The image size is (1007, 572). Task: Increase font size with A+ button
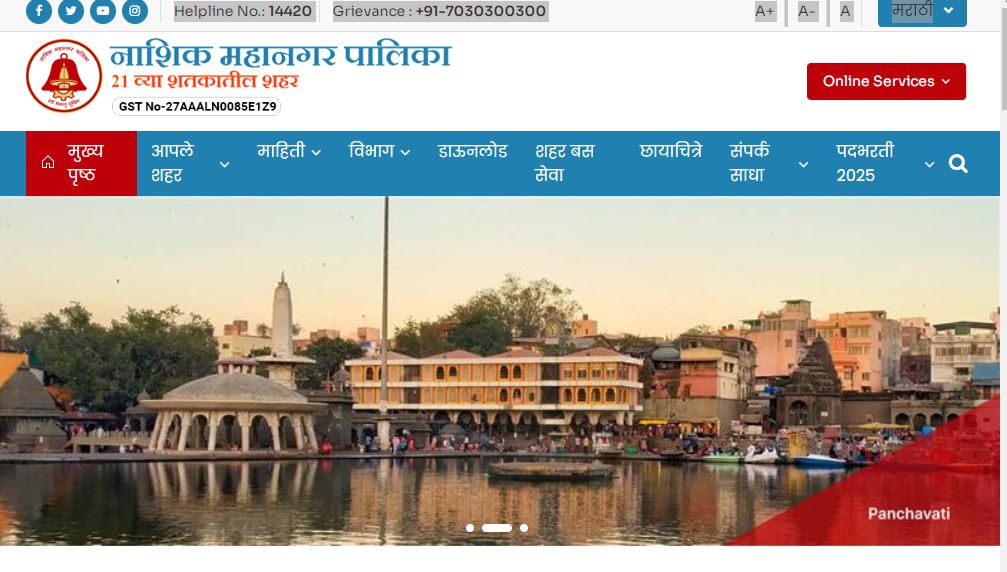coord(765,11)
